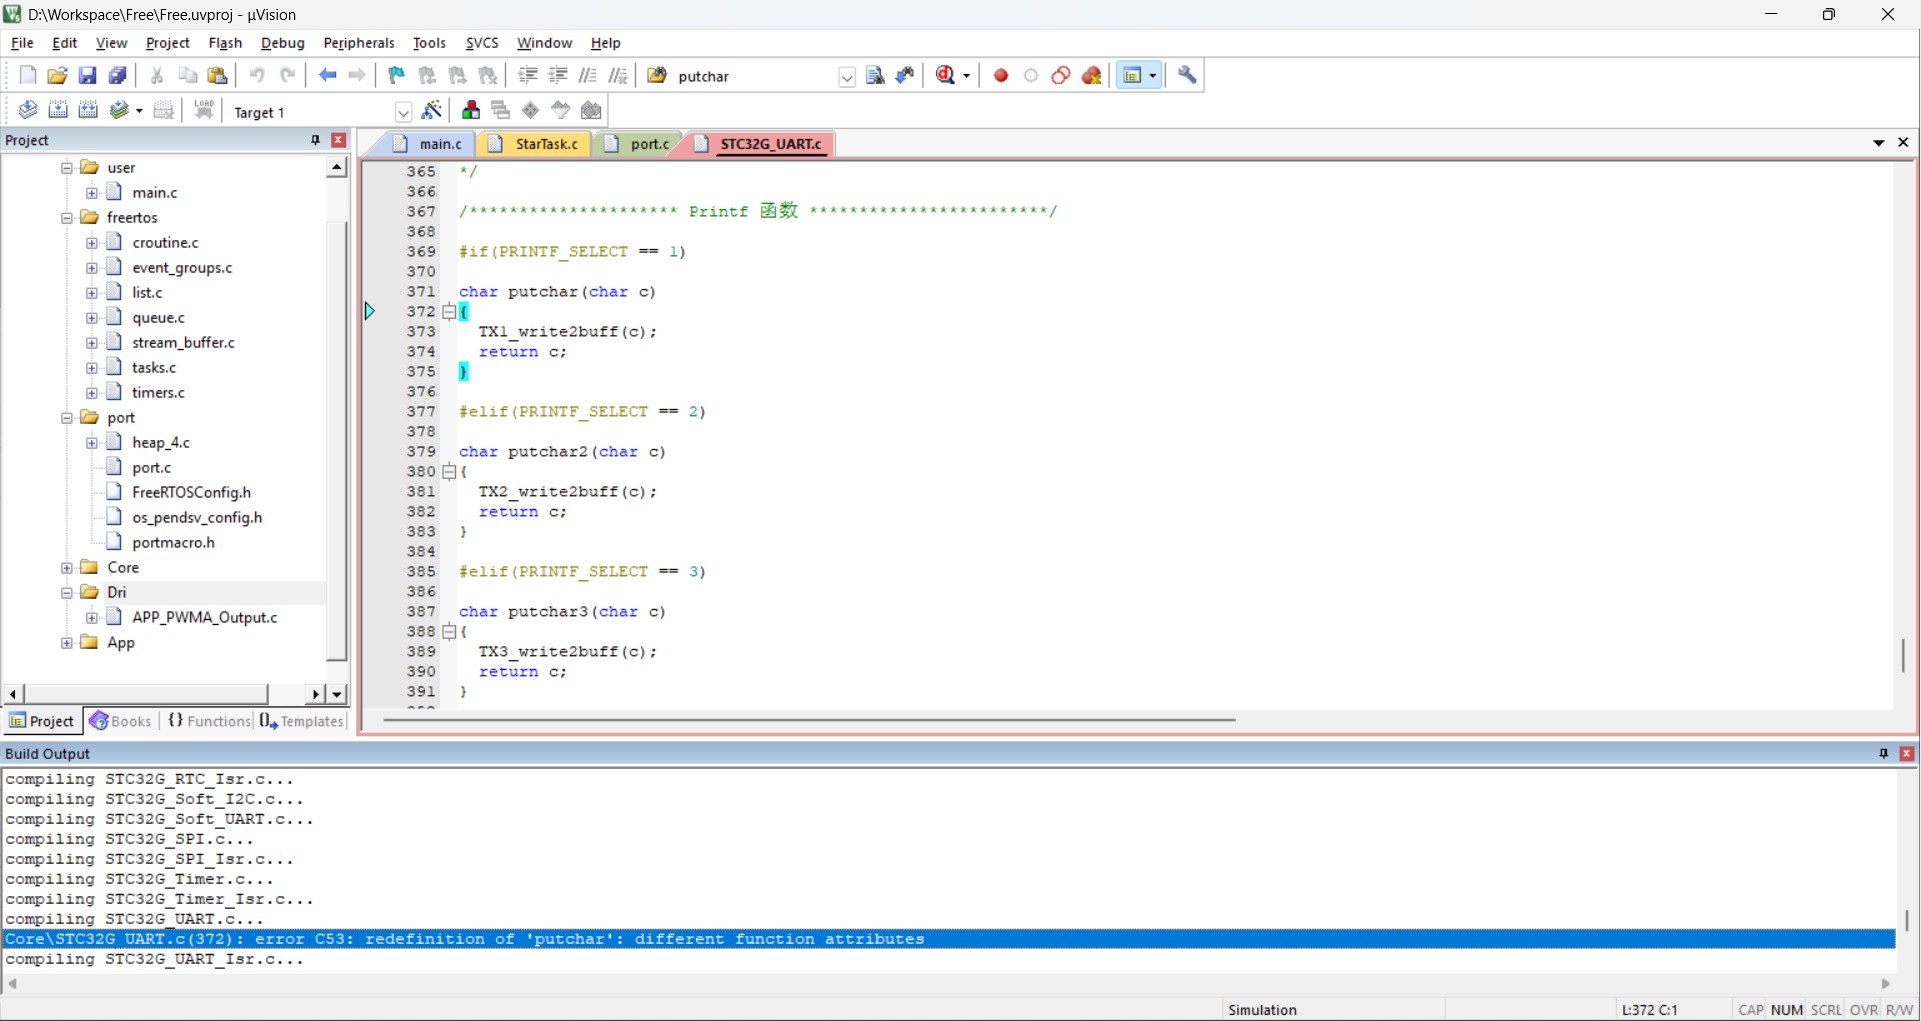Click the editor horizontal scrollbar

(x=809, y=720)
